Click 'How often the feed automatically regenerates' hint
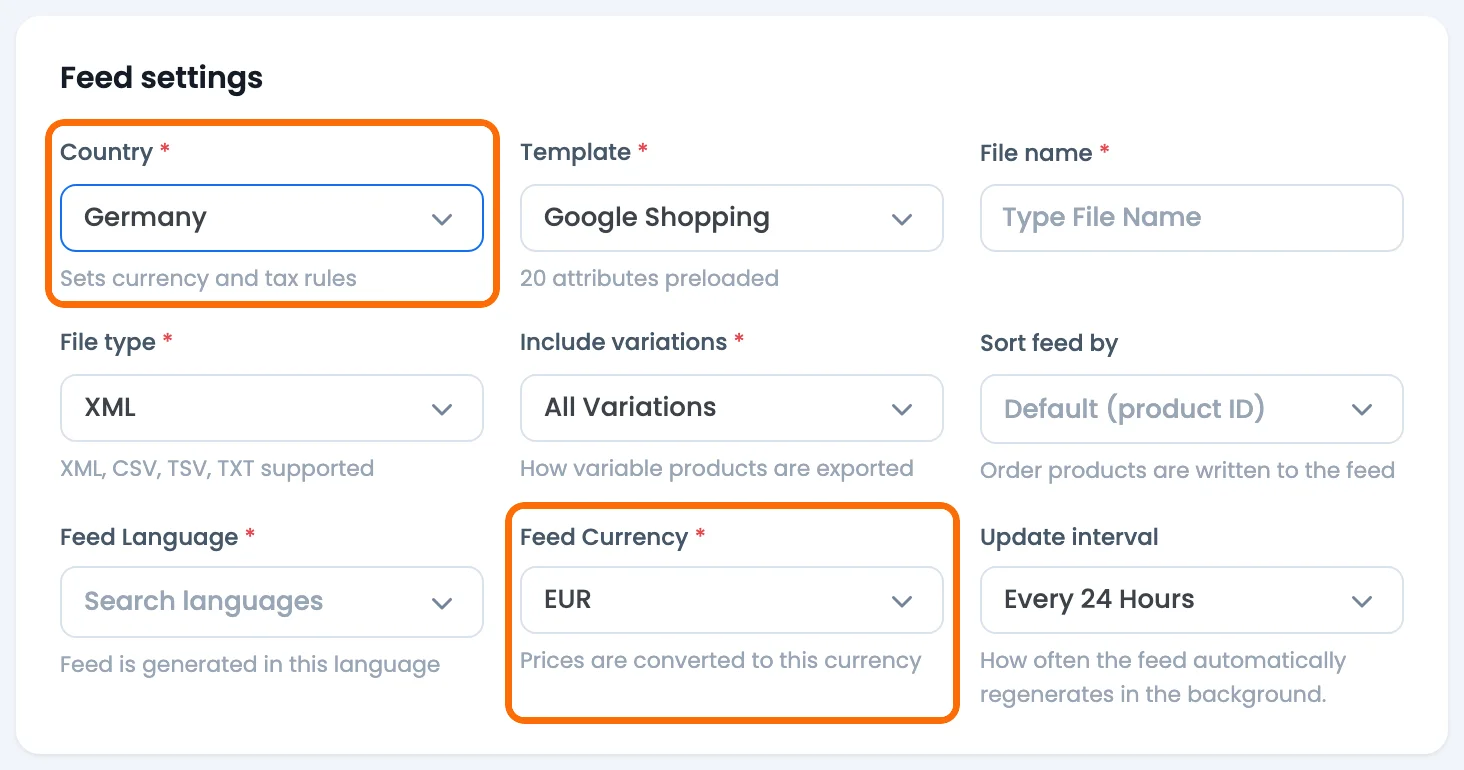 (1163, 677)
